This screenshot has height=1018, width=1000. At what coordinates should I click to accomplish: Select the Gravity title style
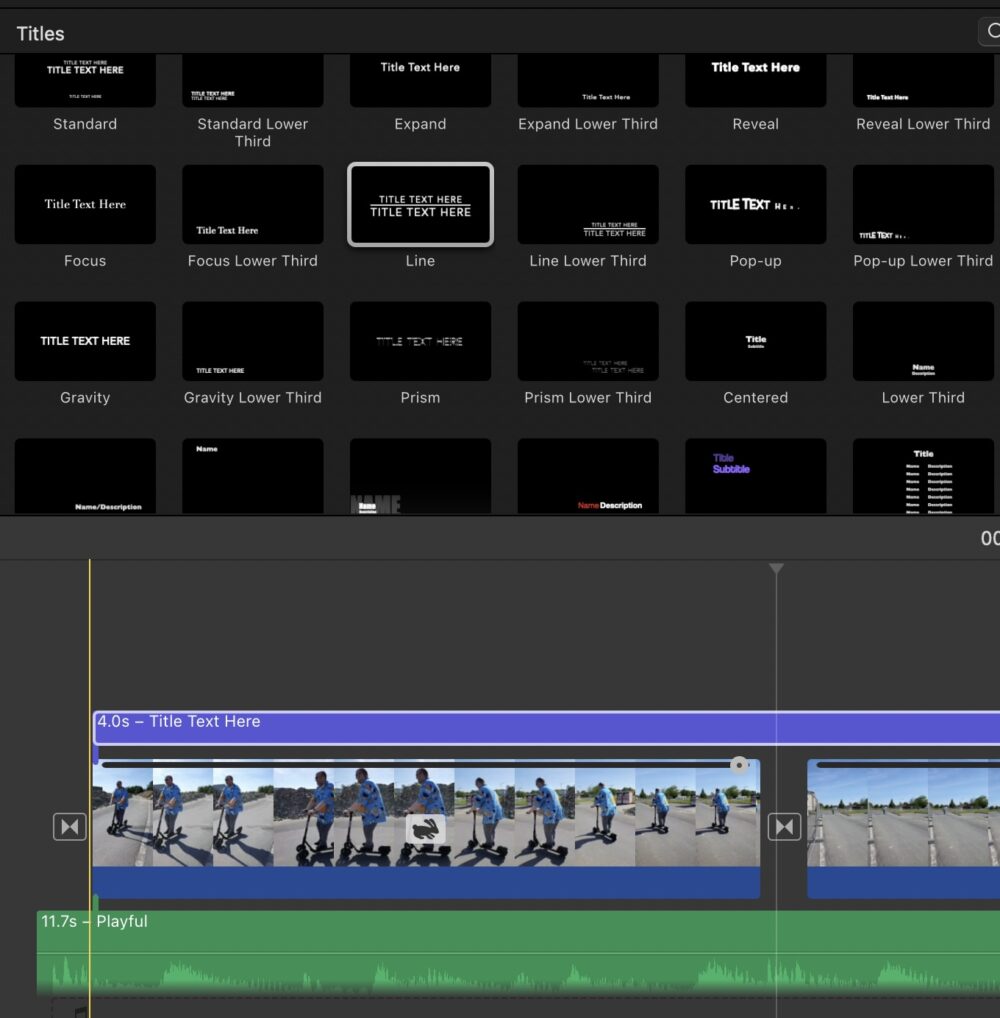[85, 341]
